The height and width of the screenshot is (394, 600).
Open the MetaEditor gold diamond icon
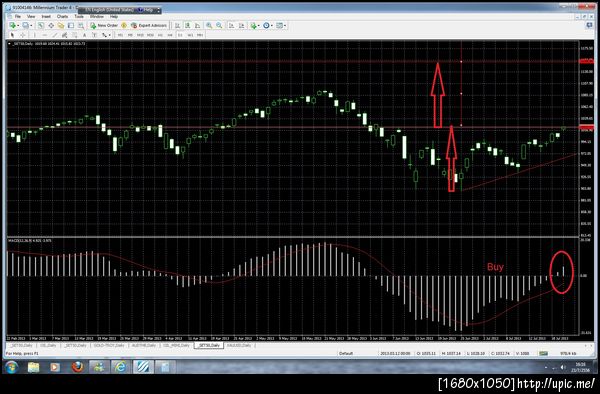(x=124, y=26)
